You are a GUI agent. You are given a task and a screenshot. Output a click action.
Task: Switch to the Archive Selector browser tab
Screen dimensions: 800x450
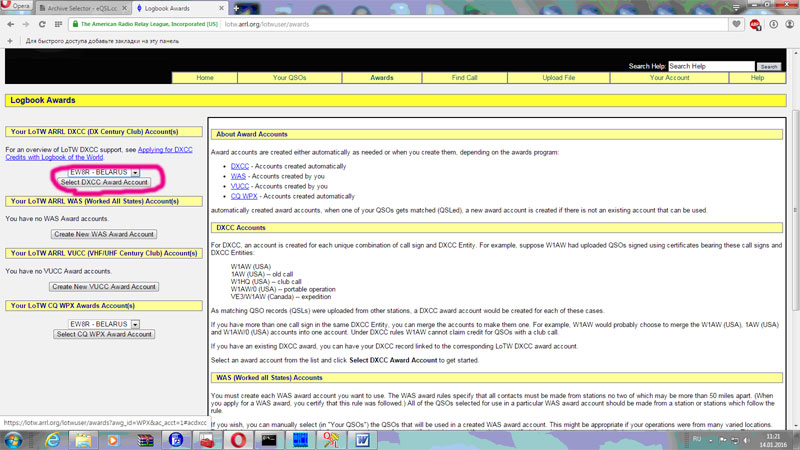78,7
